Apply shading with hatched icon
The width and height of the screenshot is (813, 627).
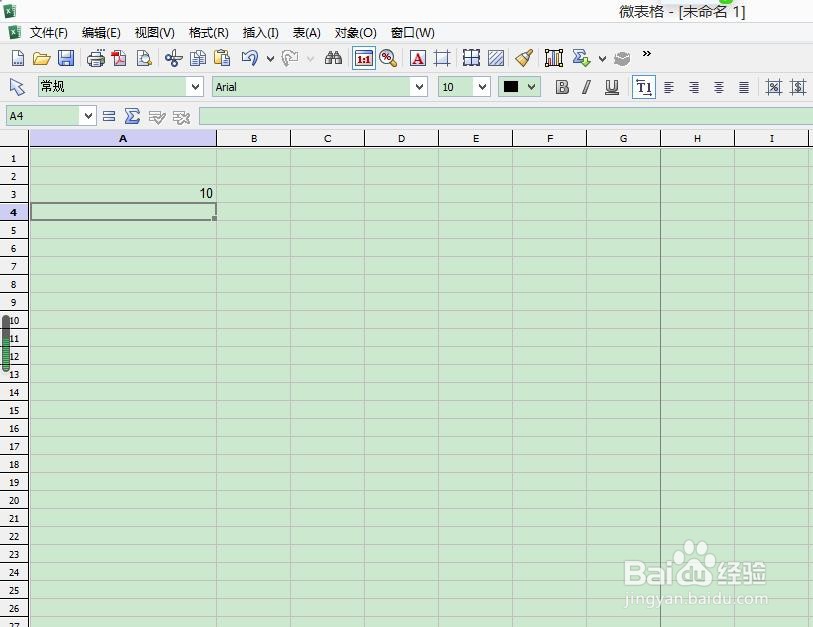pyautogui.click(x=496, y=58)
